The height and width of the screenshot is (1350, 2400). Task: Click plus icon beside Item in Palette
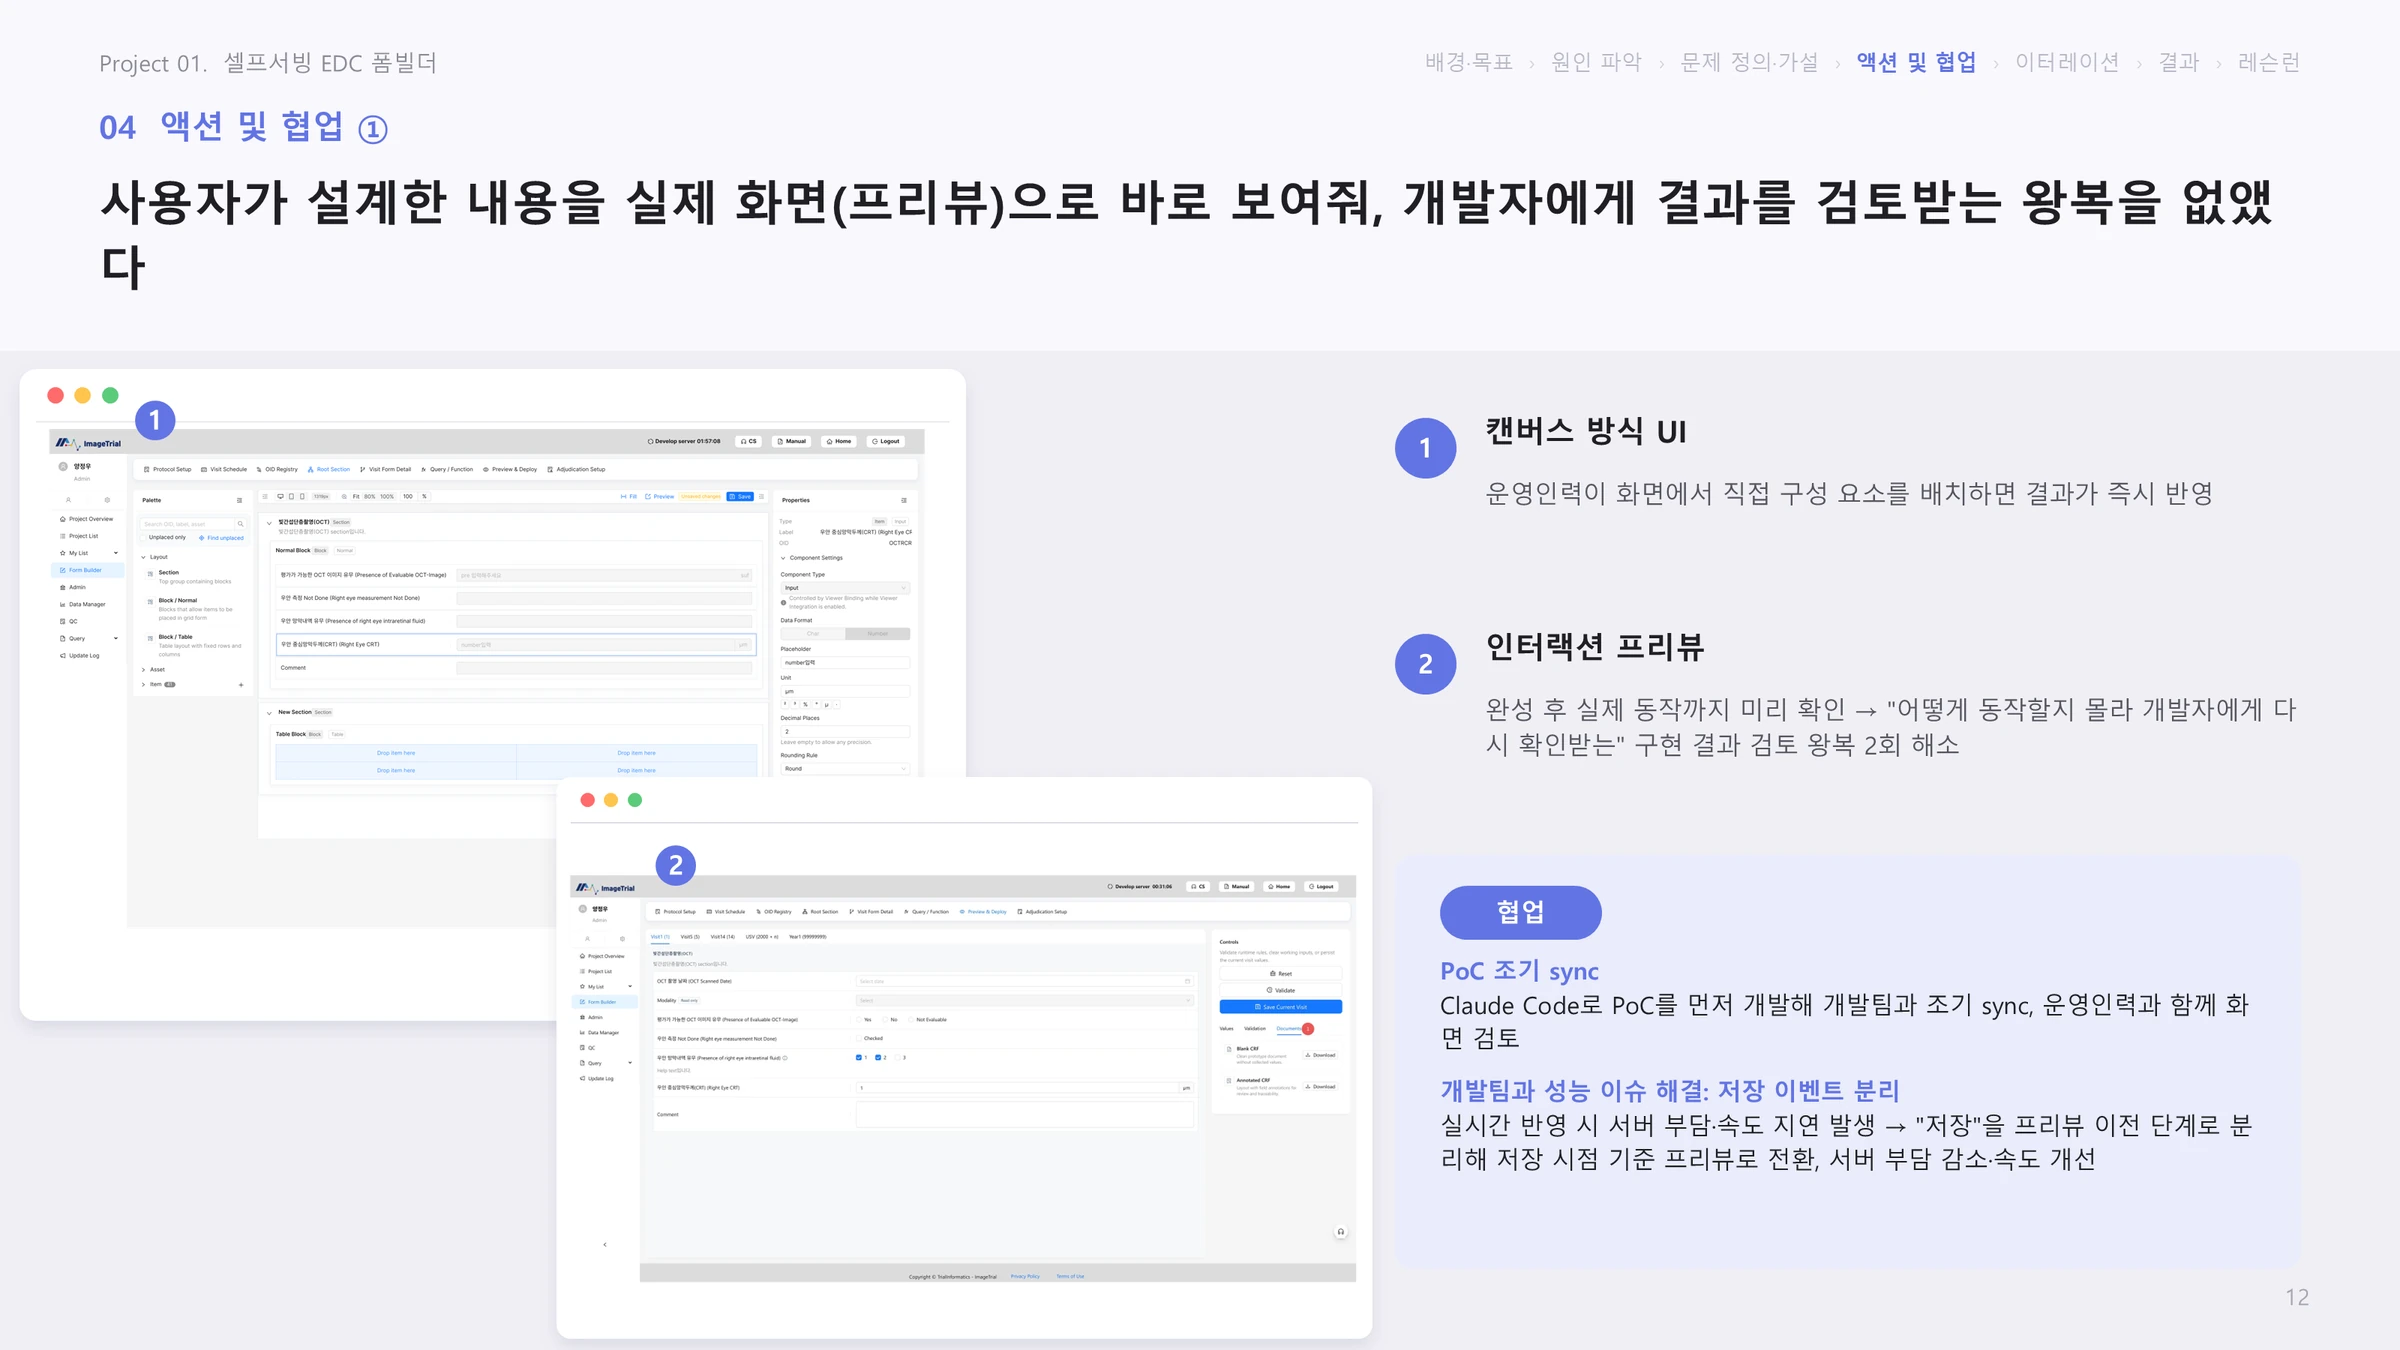point(241,685)
